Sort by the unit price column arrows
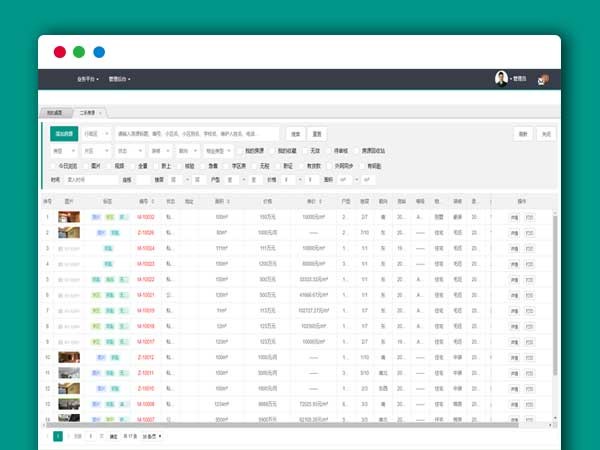Viewport: 600px width, 450px height. (x=319, y=201)
